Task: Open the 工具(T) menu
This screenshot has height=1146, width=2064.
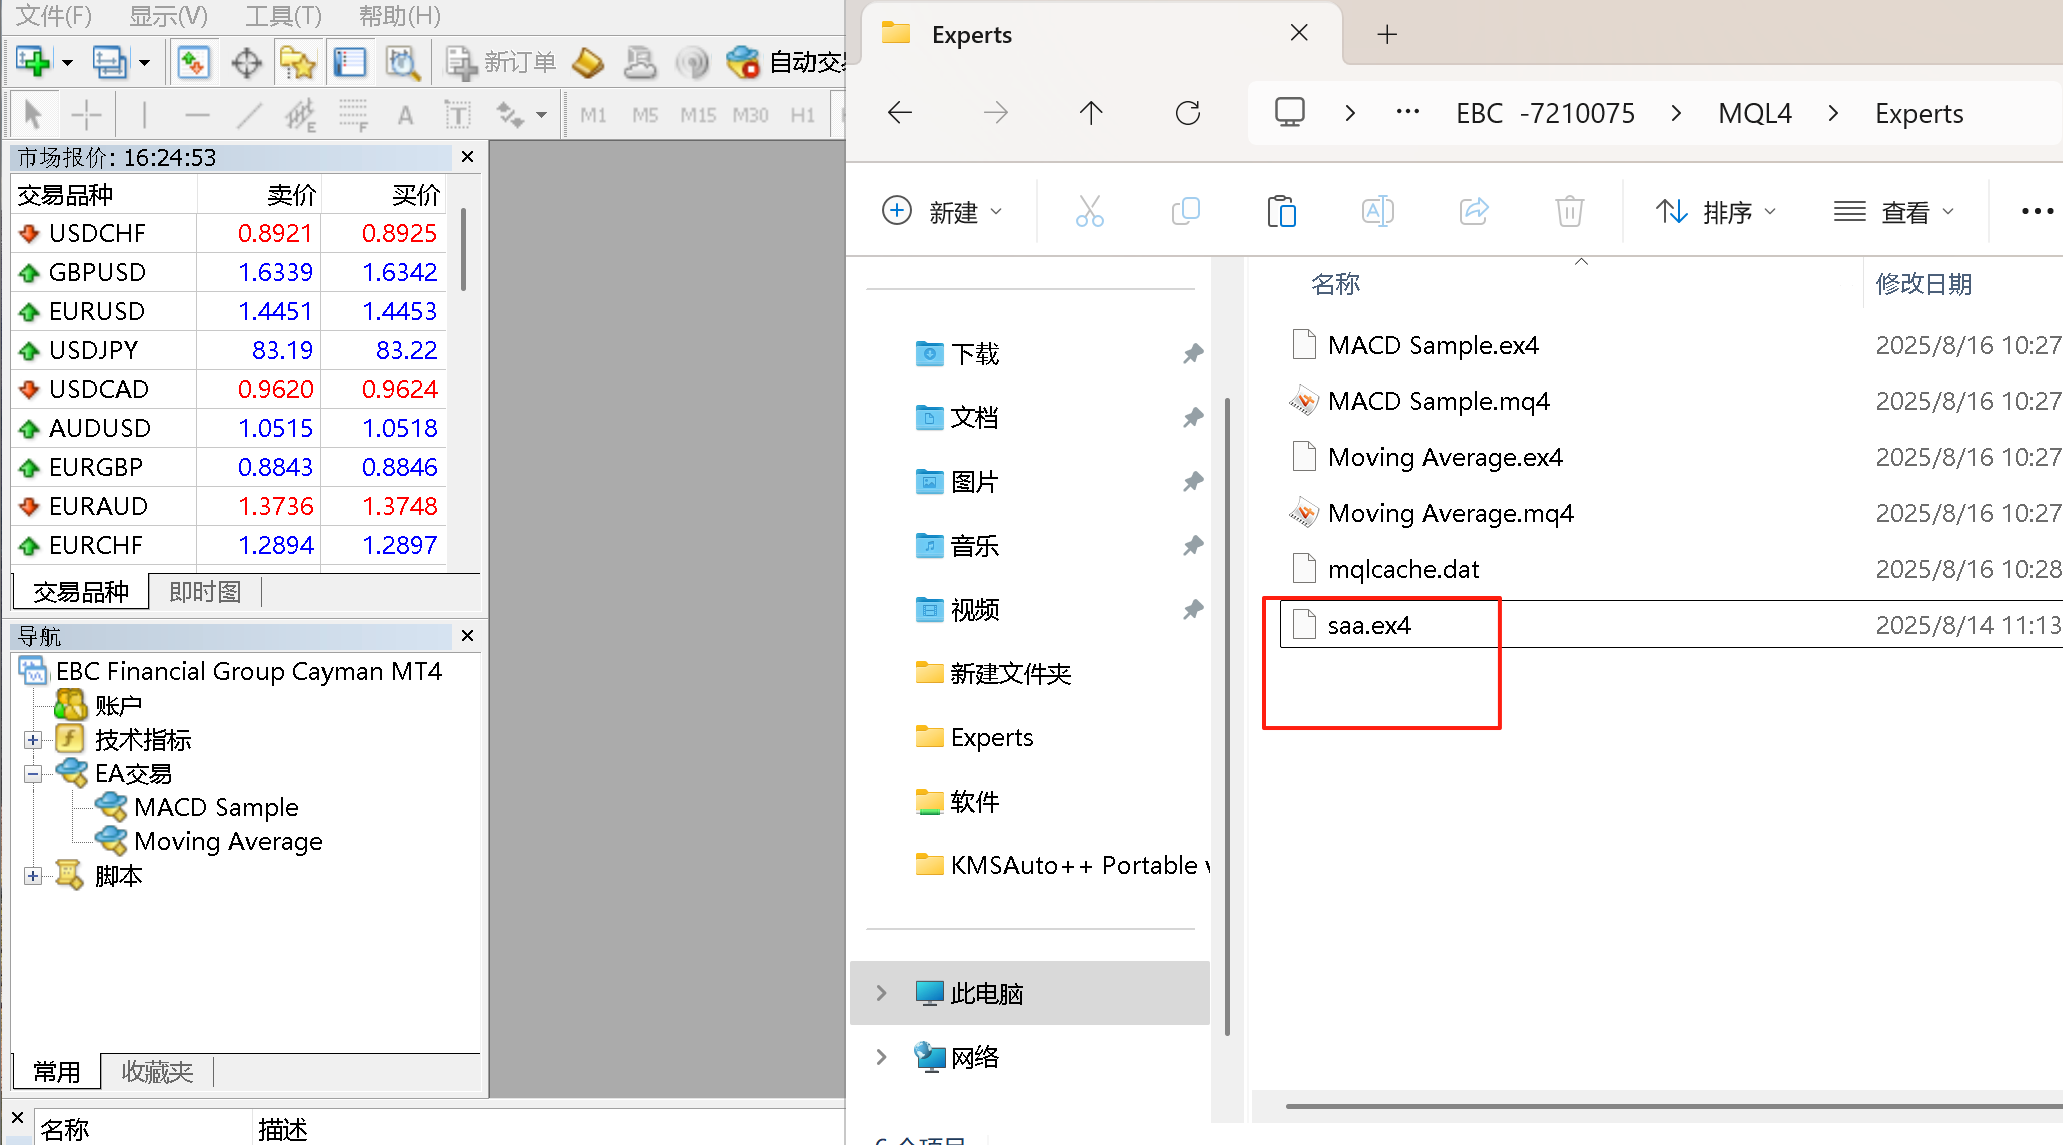Action: pos(283,15)
